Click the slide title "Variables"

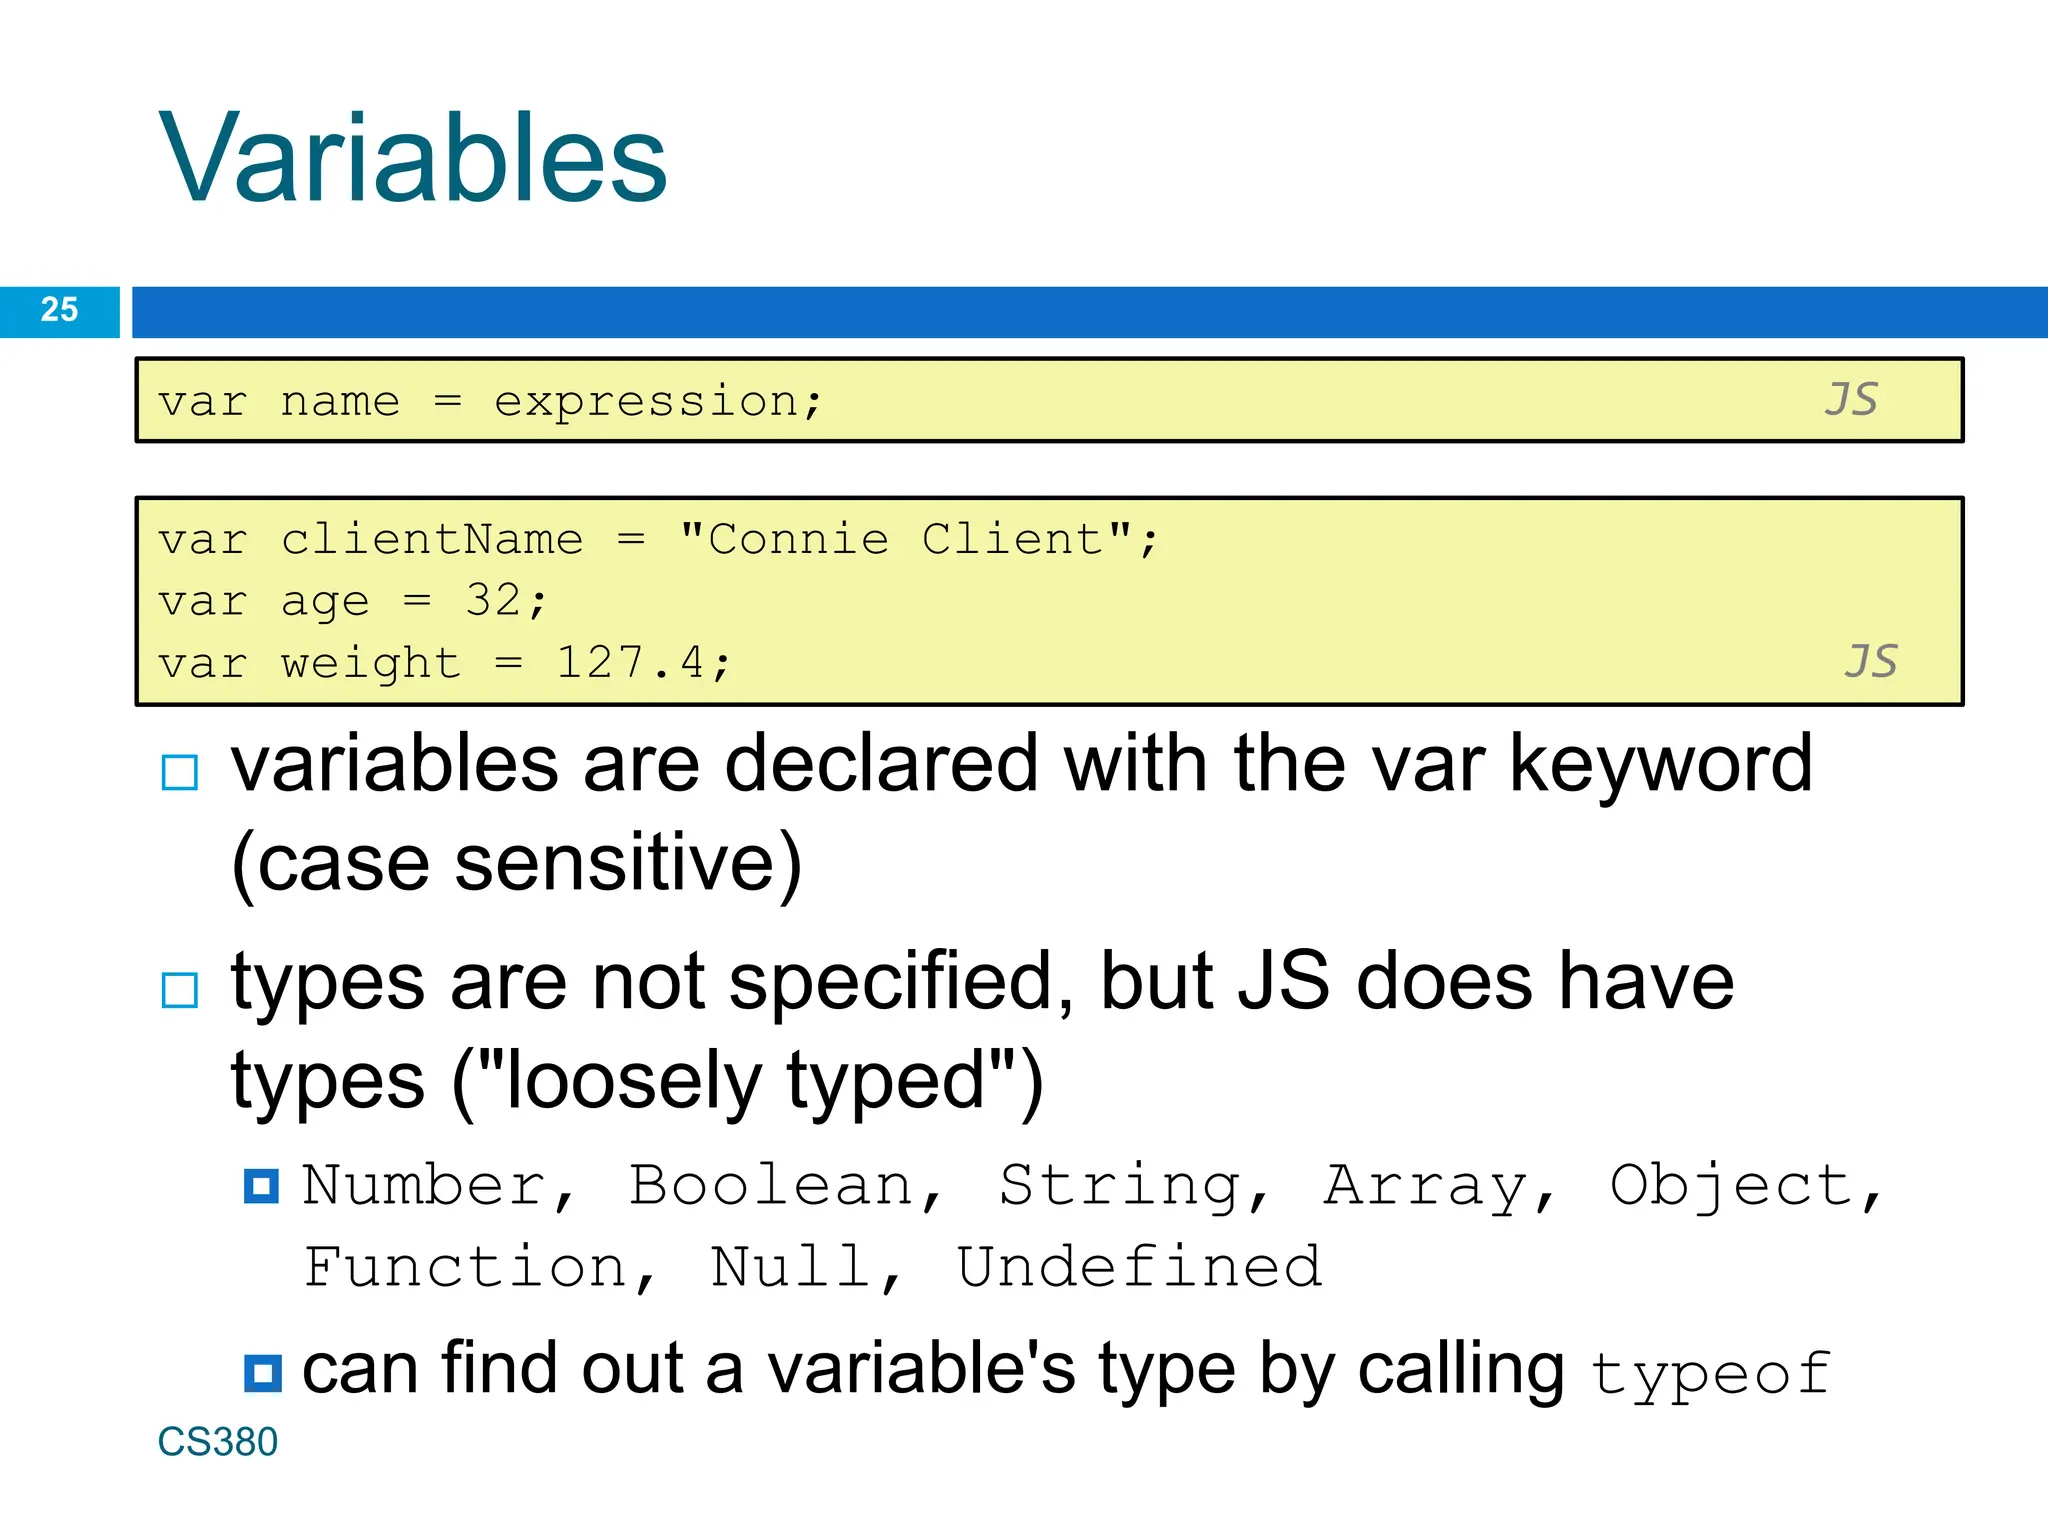click(x=413, y=158)
